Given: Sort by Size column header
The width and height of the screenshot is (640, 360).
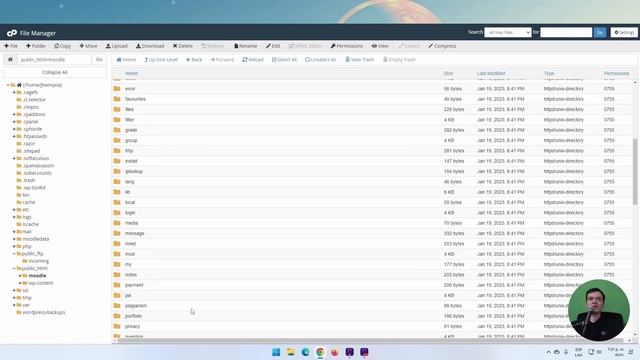Looking at the screenshot, I should tap(448, 73).
